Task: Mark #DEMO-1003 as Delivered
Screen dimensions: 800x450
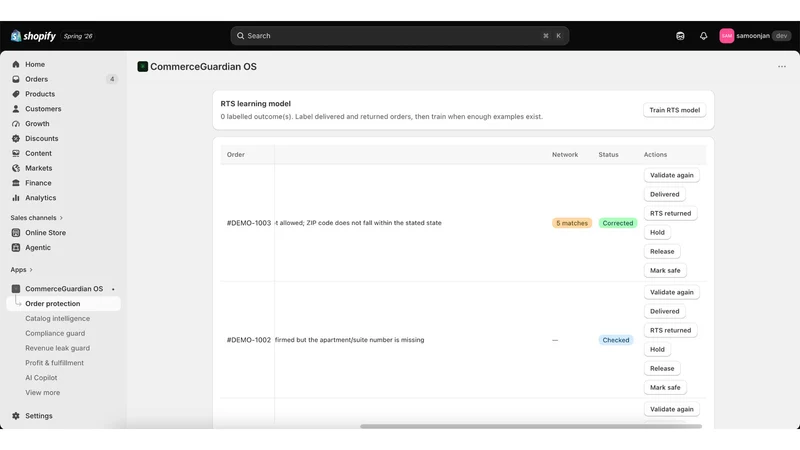Action: (x=664, y=194)
